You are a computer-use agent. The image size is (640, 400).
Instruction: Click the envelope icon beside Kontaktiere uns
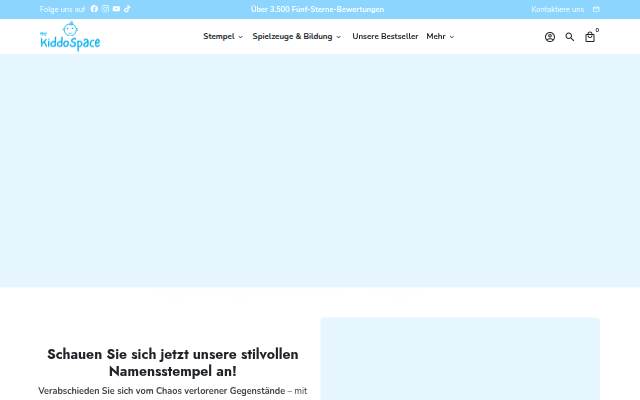point(596,9)
